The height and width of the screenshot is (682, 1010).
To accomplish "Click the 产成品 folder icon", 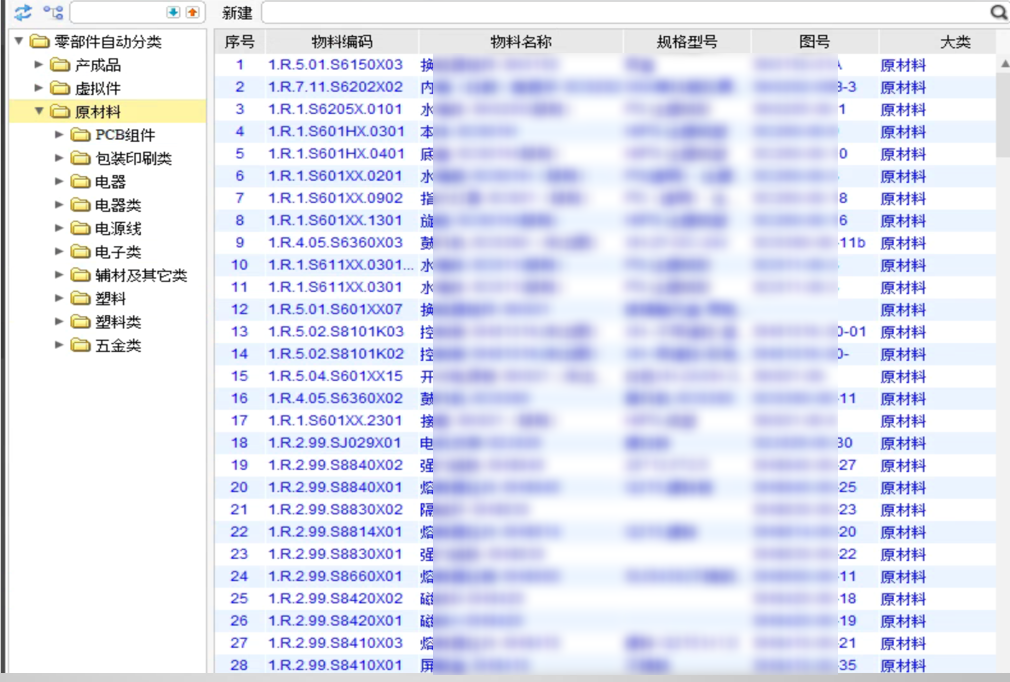I will (x=60, y=65).
